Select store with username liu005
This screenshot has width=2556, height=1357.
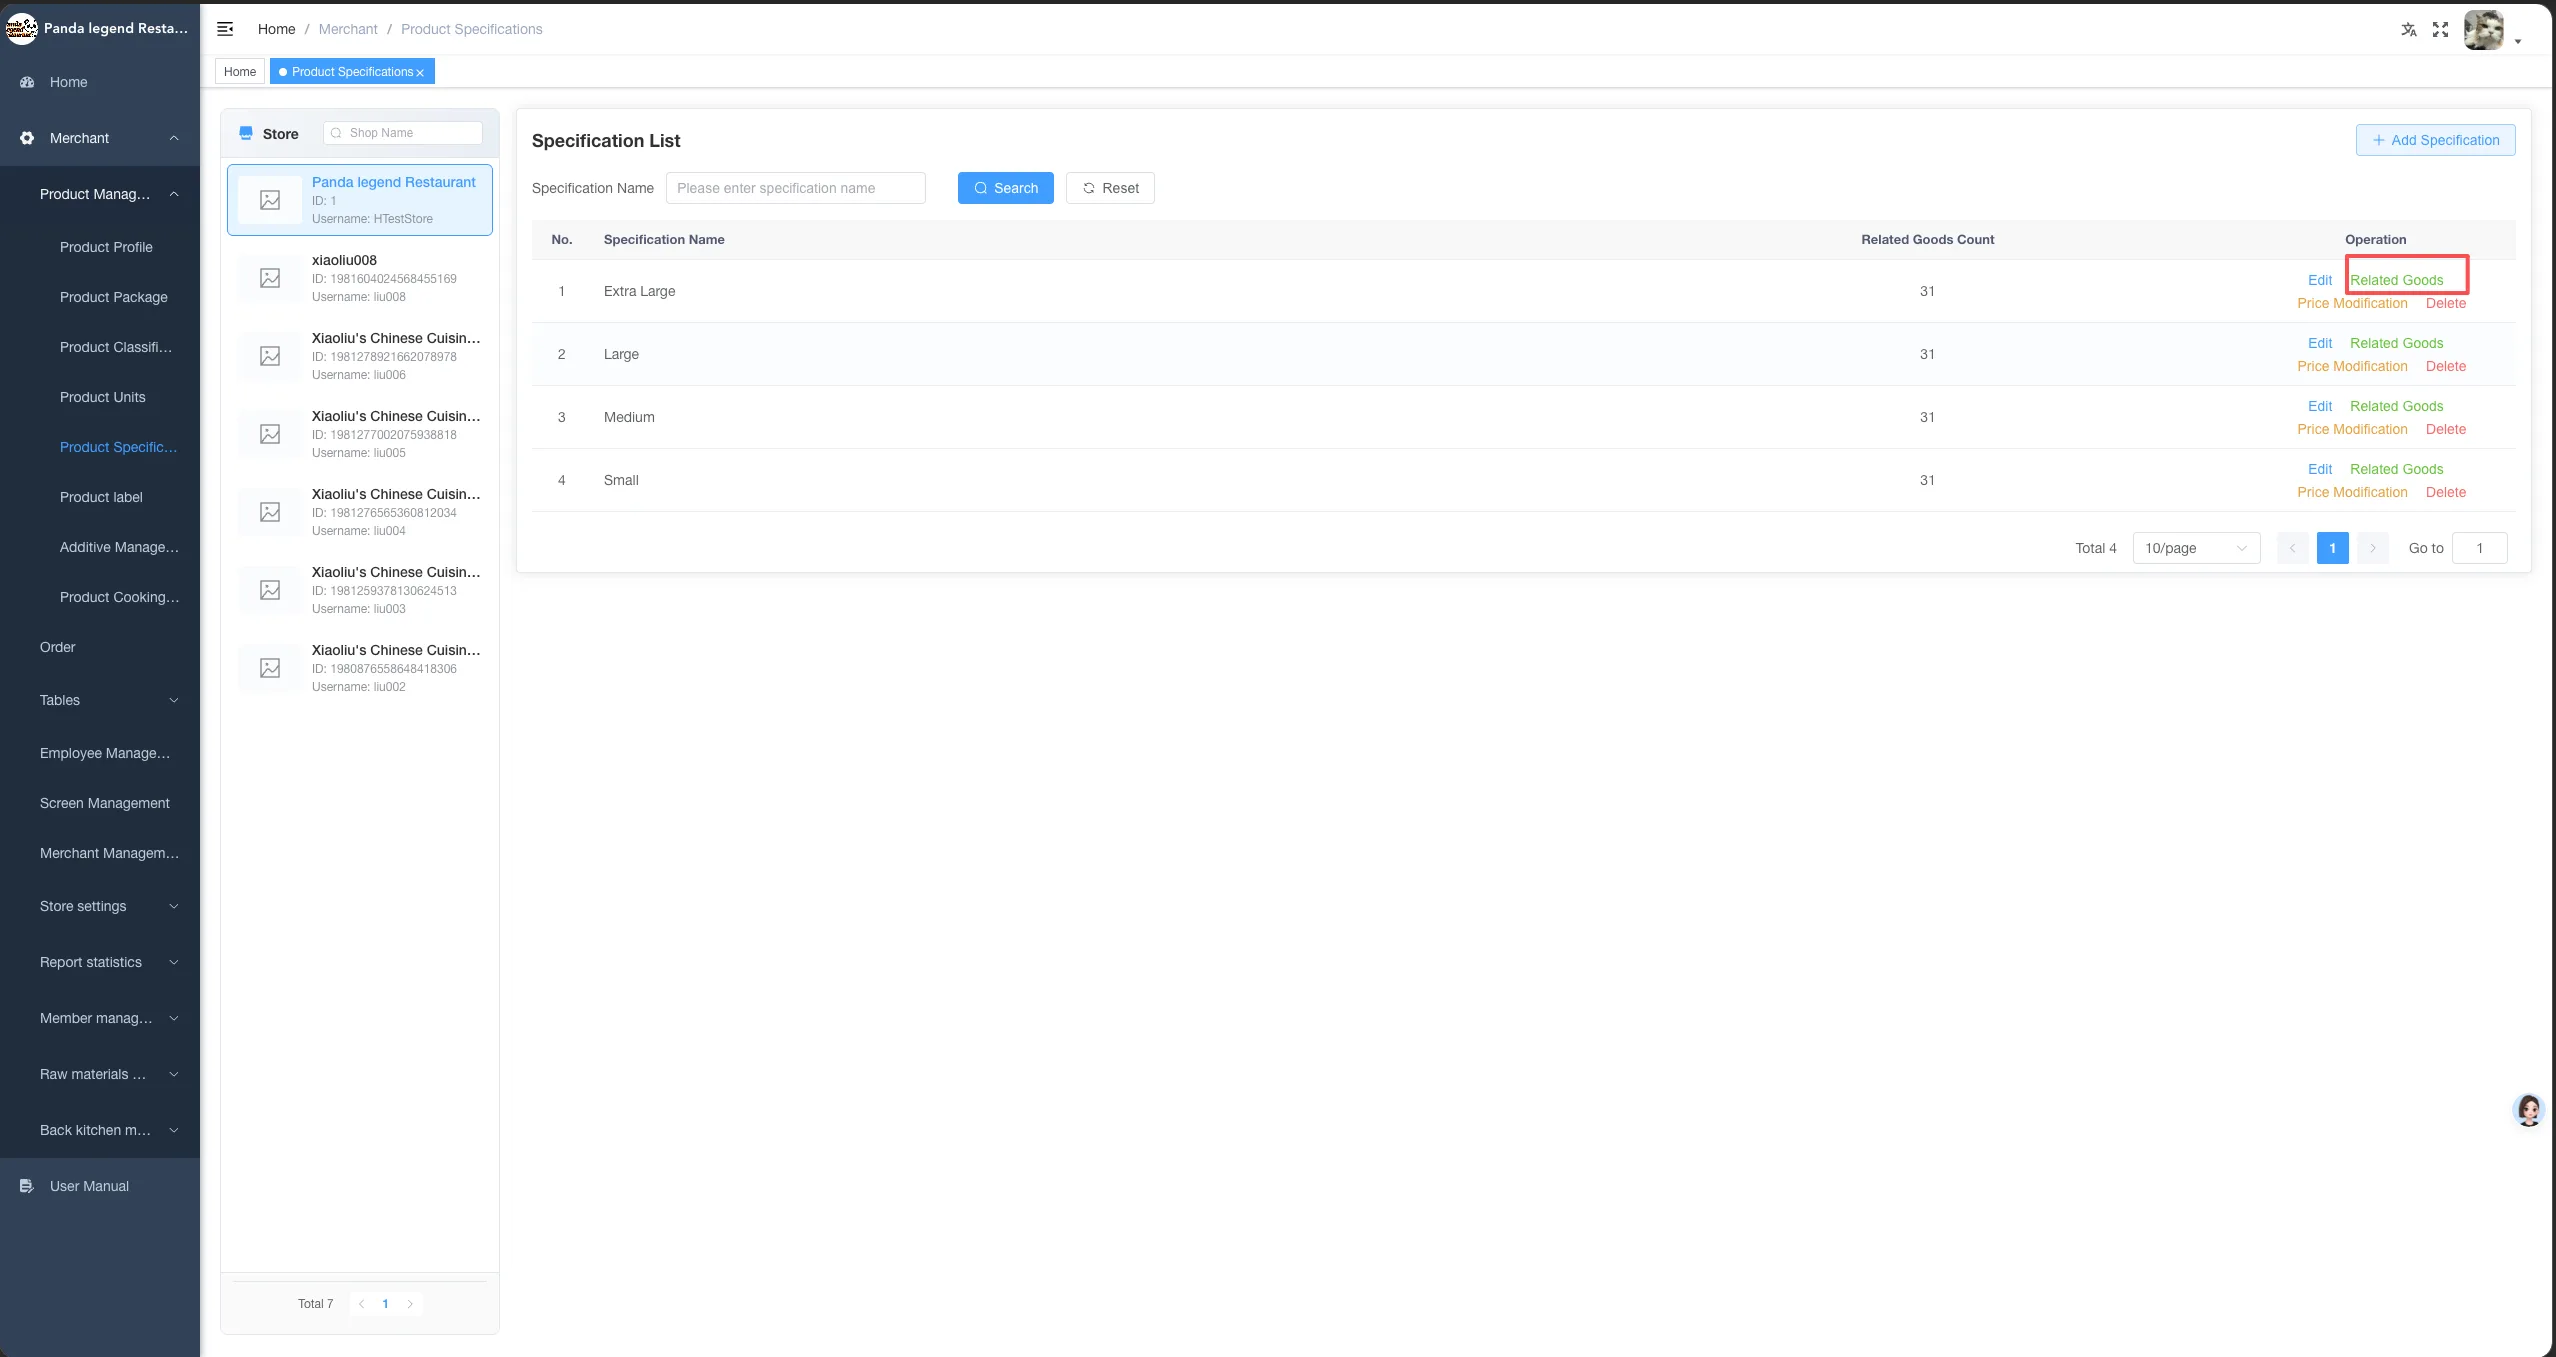pyautogui.click(x=360, y=434)
